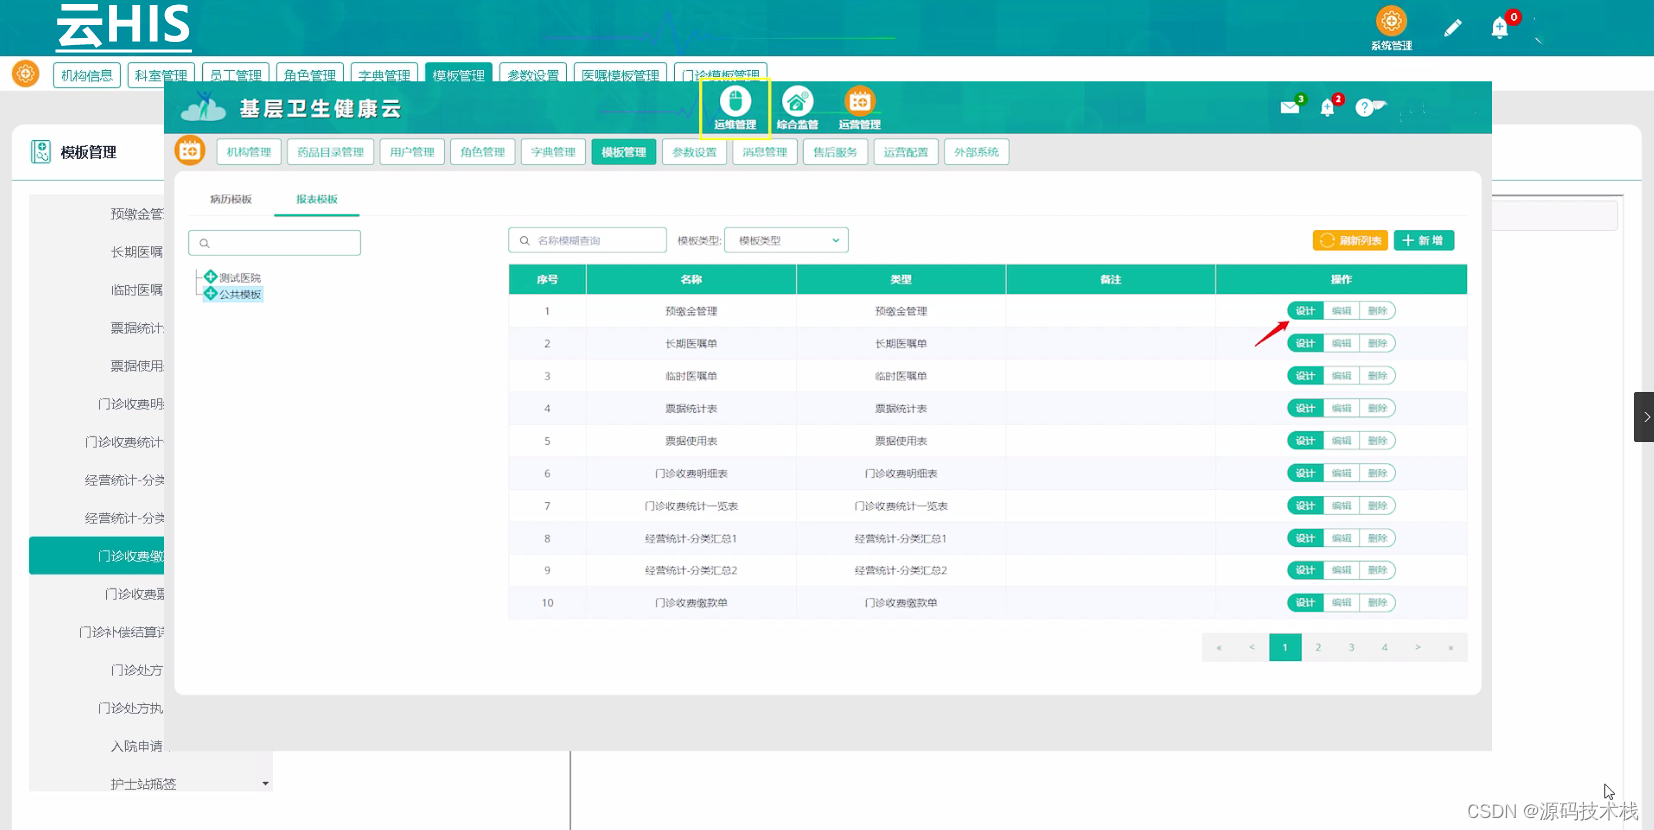Click the 经营统计-分类汇总2 name cell
This screenshot has width=1654, height=830.
tap(691, 570)
